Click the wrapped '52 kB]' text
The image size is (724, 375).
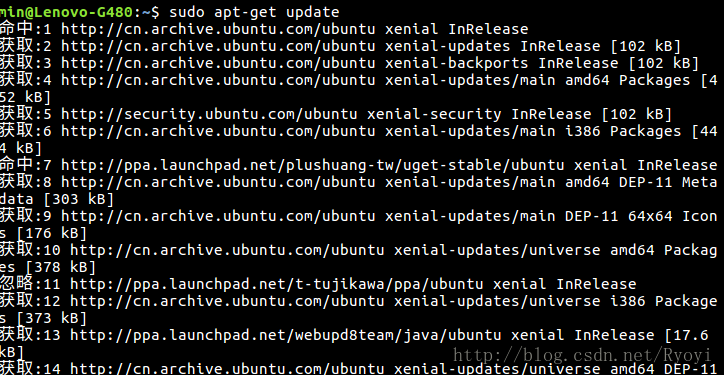(x=25, y=97)
